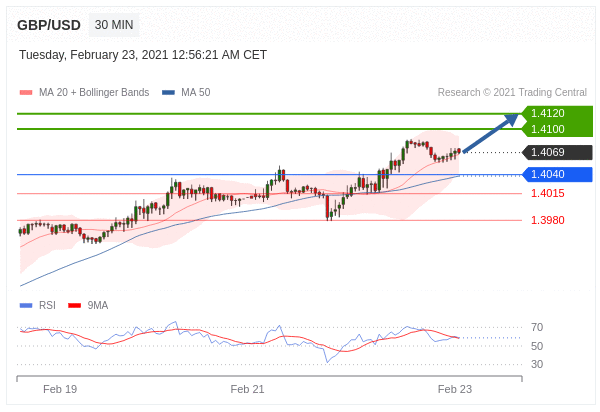Select the green 1.4100 resistance price tag
This screenshot has height=412, width=600.
[548, 129]
